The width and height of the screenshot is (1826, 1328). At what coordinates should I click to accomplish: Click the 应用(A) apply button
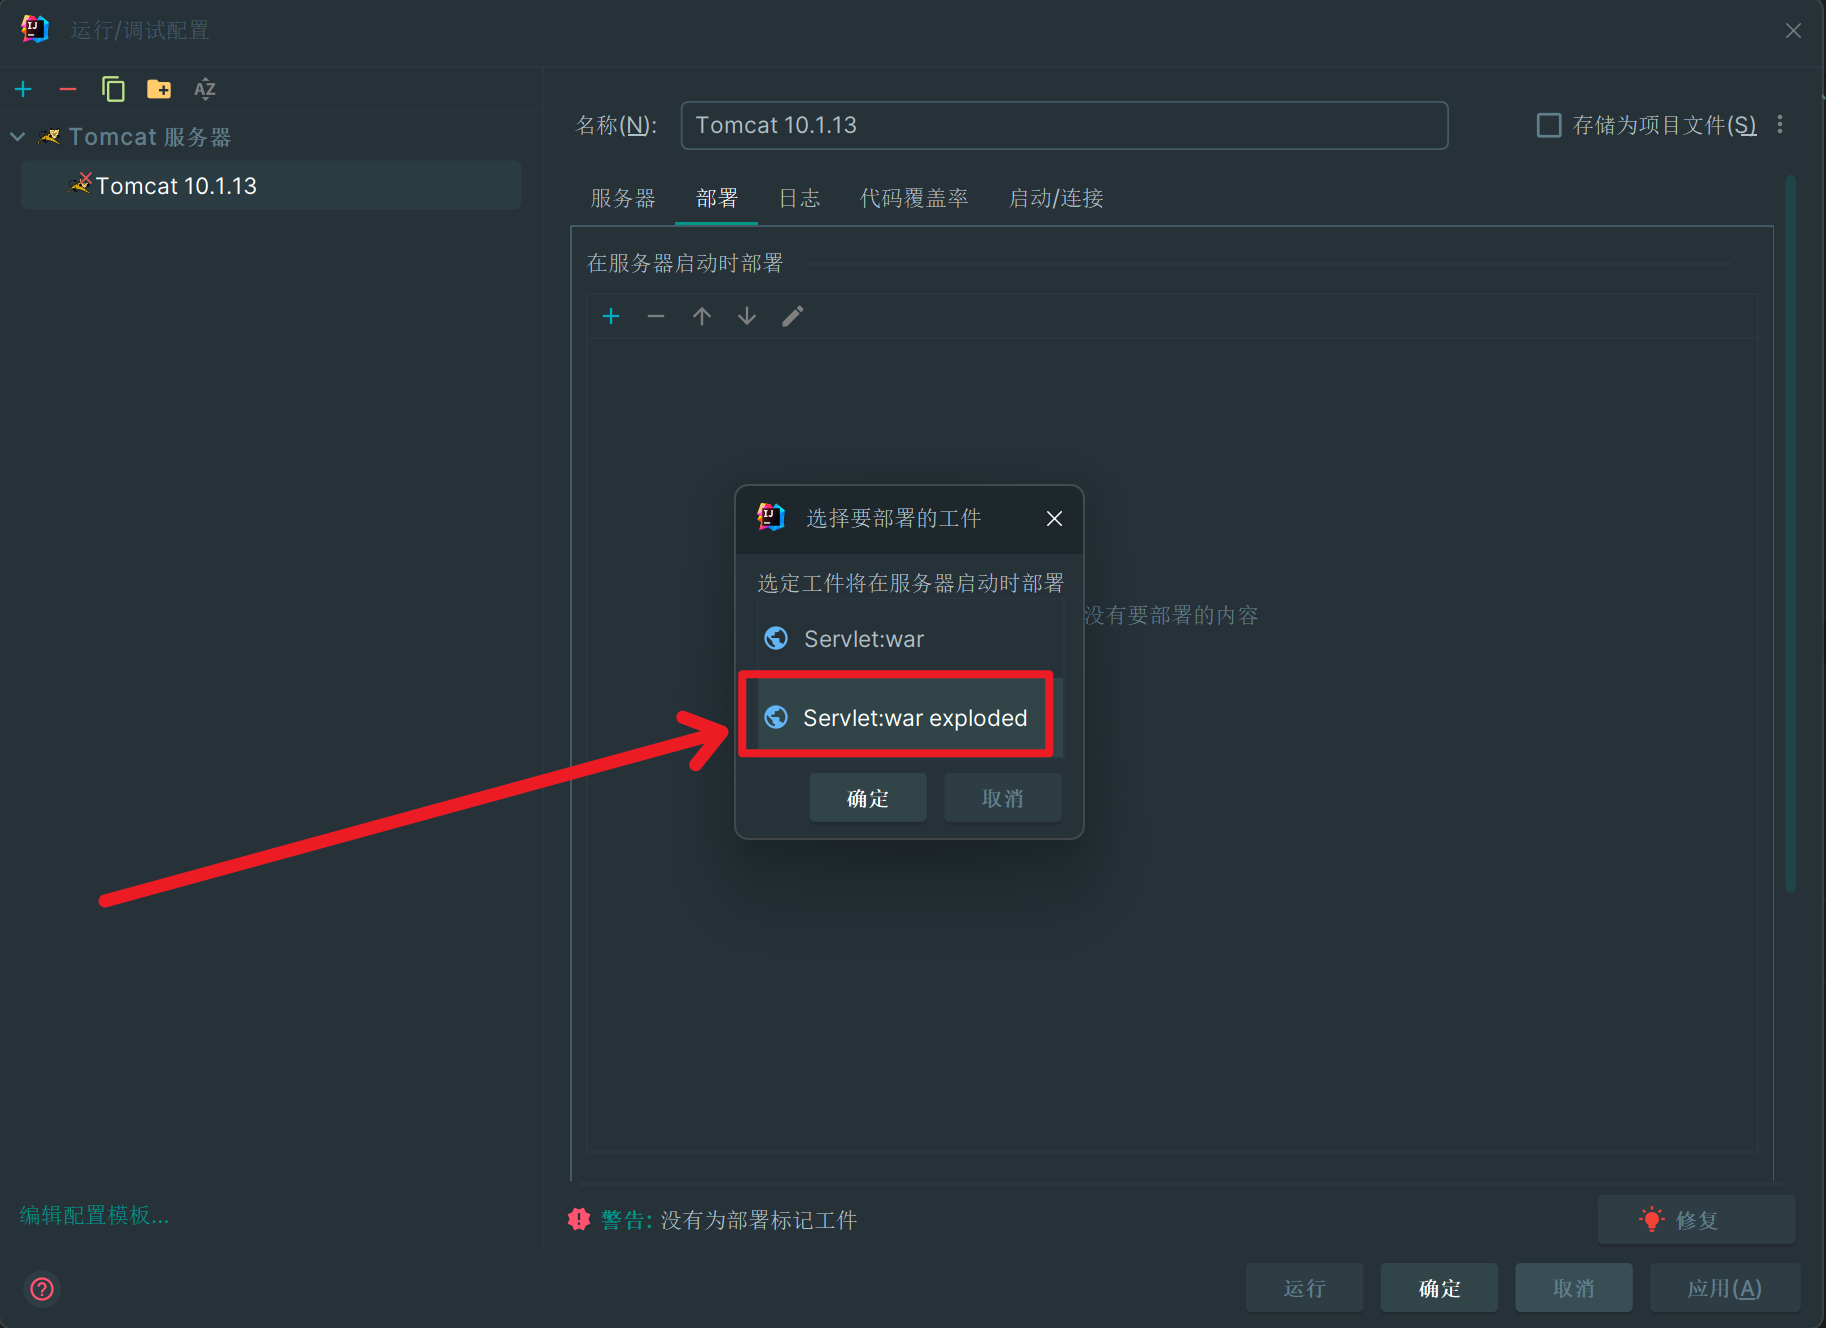[1725, 1288]
